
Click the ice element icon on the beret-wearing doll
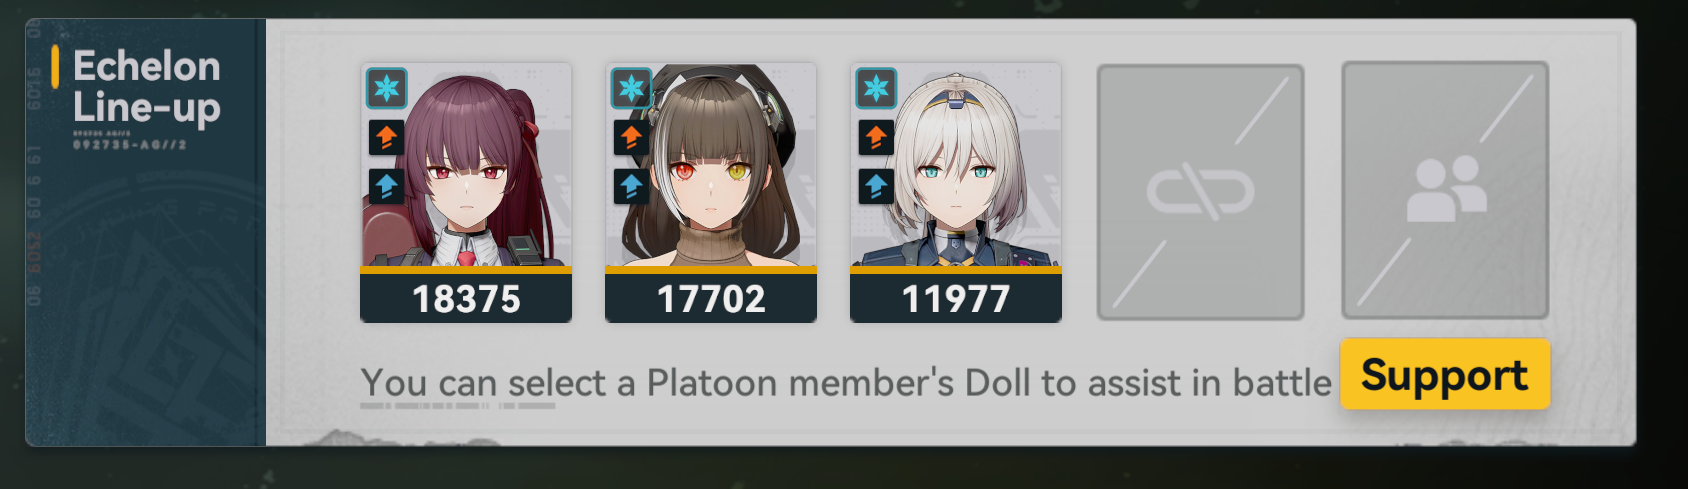point(631,89)
